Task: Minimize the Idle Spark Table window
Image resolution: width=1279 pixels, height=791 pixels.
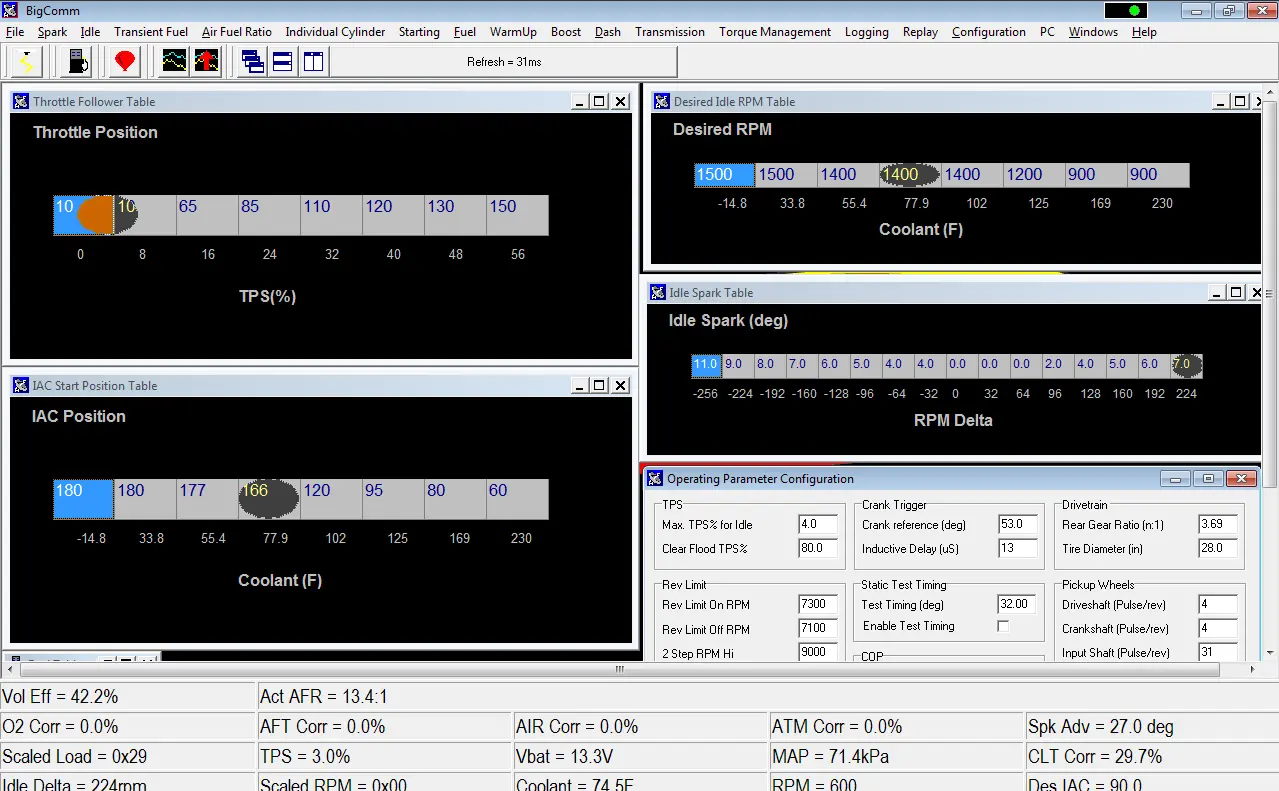Action: click(1217, 293)
